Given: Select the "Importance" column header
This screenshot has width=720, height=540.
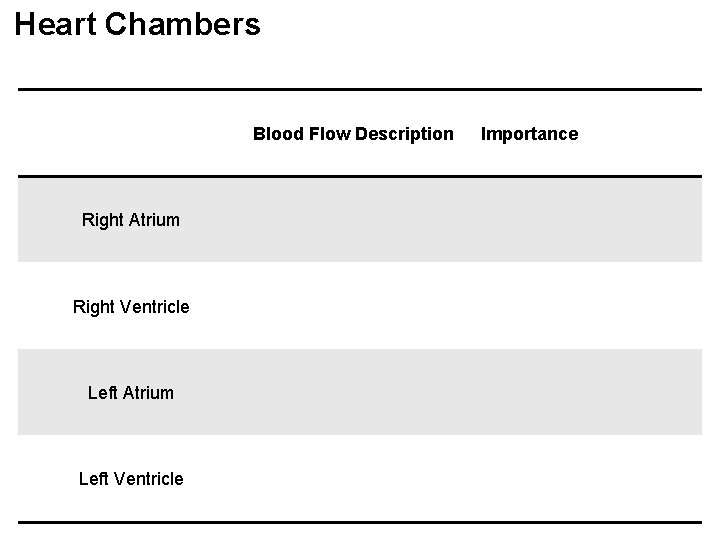Looking at the screenshot, I should [x=529, y=134].
